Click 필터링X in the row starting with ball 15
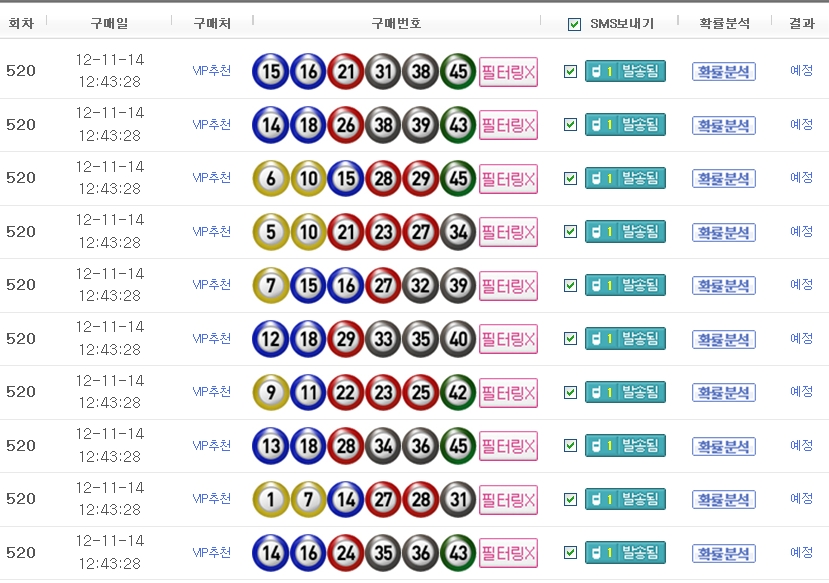This screenshot has width=829, height=583. pyautogui.click(x=508, y=72)
